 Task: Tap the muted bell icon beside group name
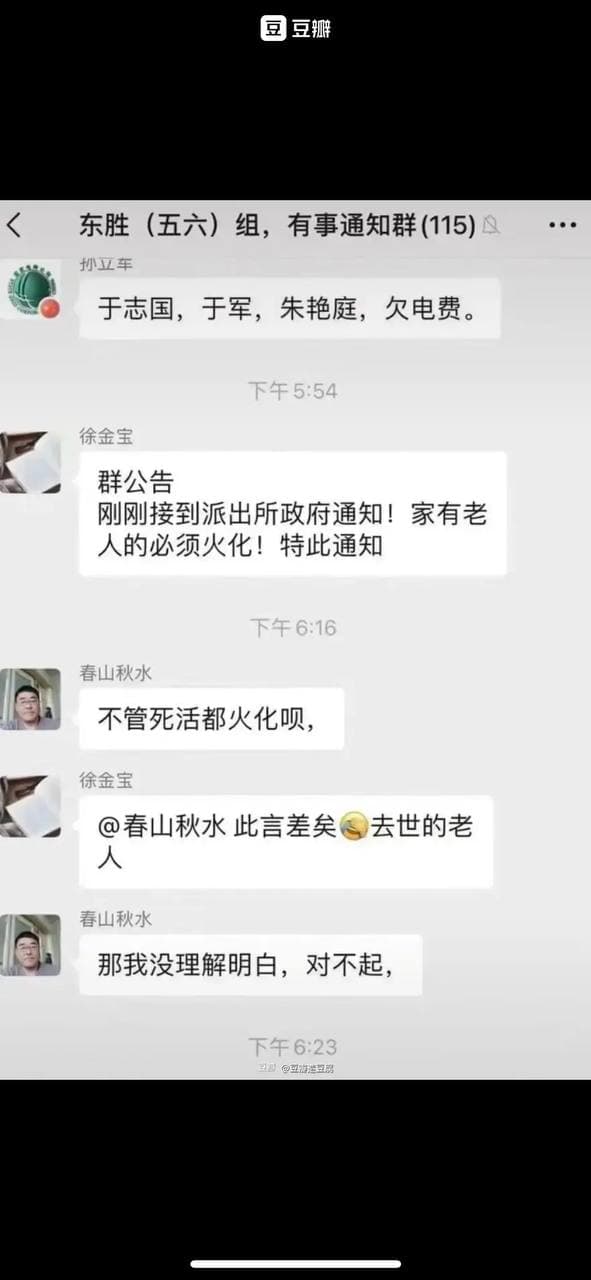(x=491, y=226)
